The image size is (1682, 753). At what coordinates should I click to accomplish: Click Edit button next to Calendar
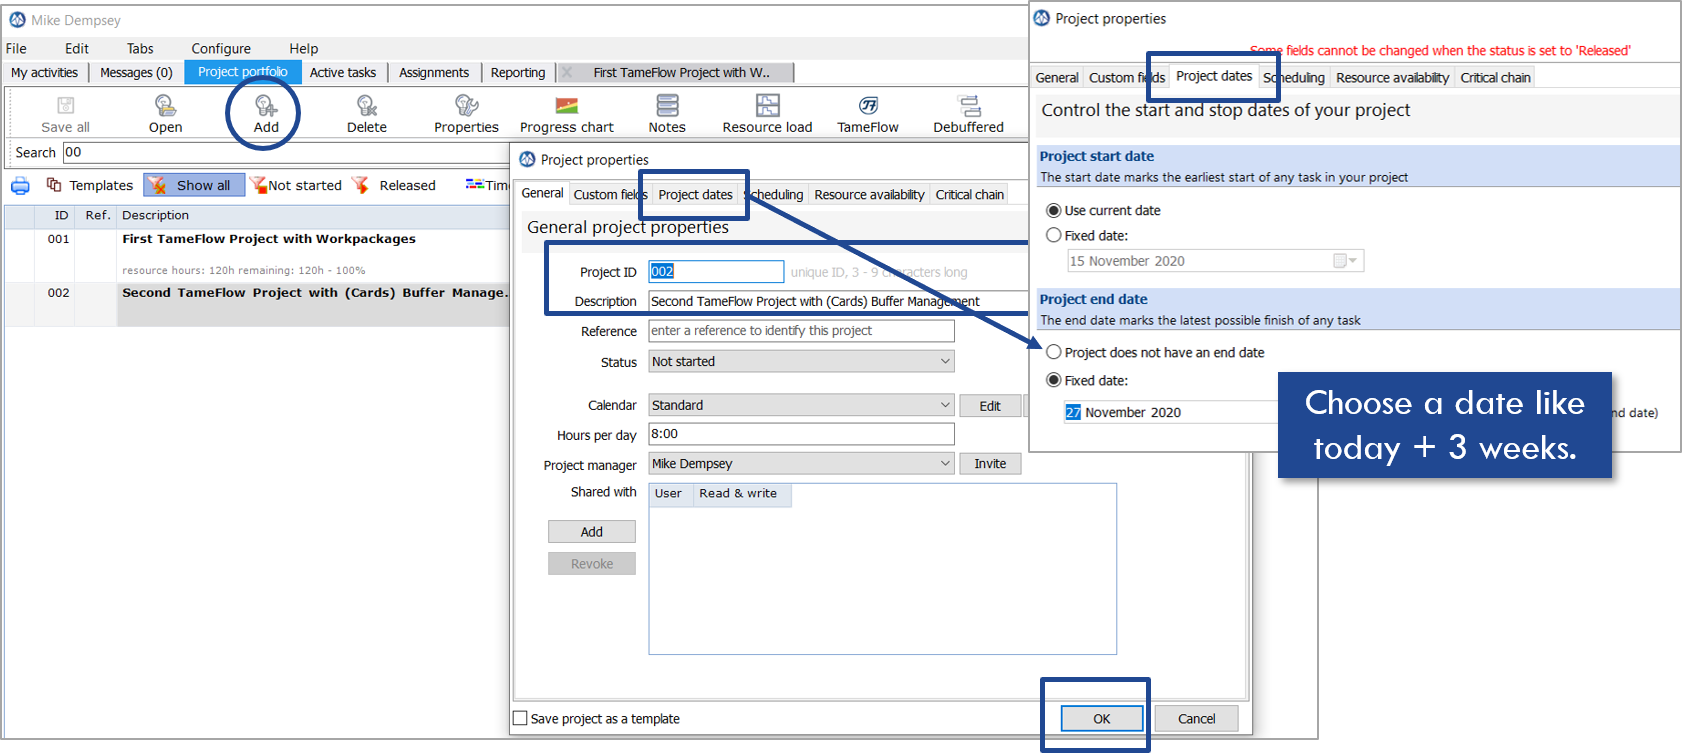(990, 405)
